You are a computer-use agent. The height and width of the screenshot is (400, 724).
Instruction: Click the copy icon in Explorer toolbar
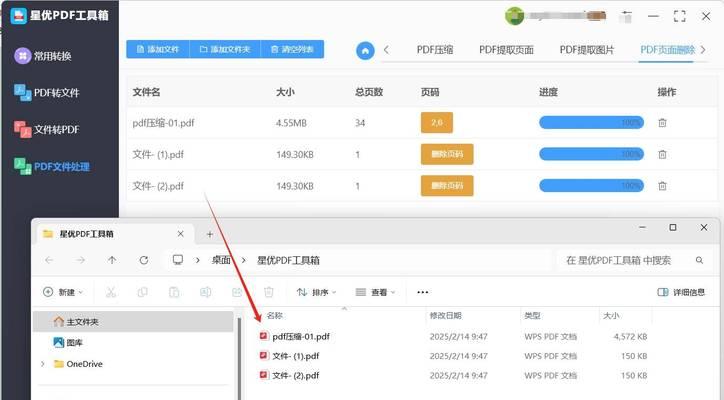(x=142, y=292)
